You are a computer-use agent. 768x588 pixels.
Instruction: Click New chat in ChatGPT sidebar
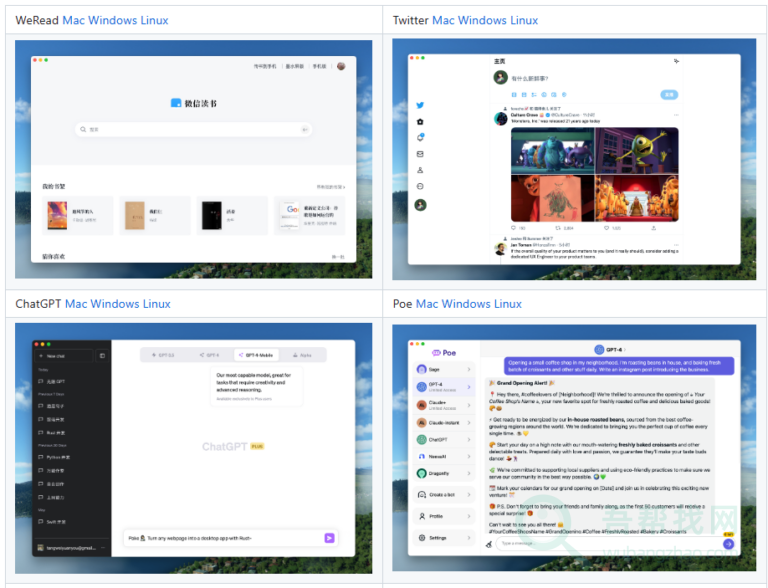[x=56, y=355]
